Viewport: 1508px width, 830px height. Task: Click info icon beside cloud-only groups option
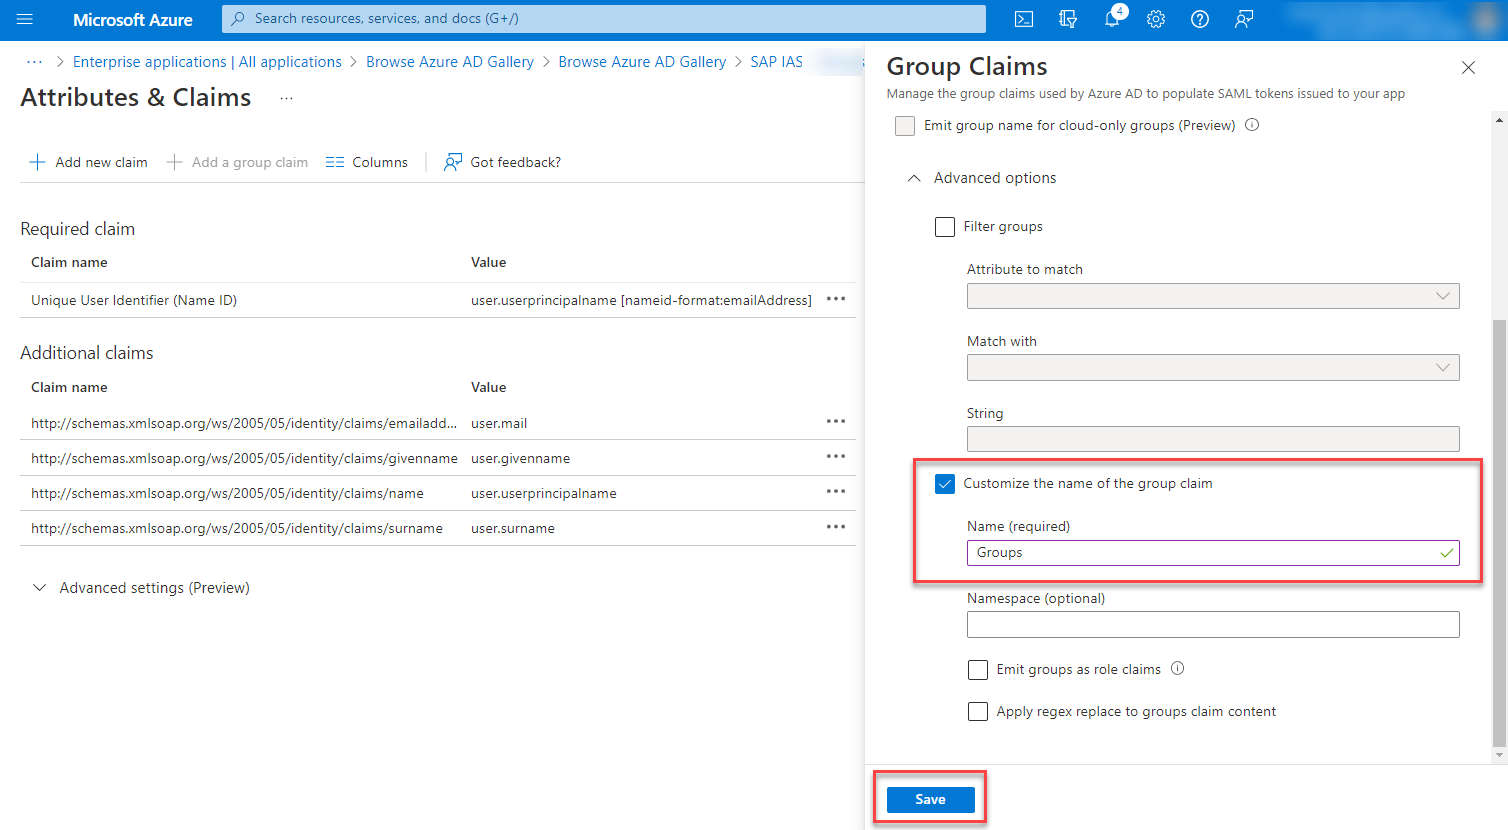pyautogui.click(x=1252, y=125)
